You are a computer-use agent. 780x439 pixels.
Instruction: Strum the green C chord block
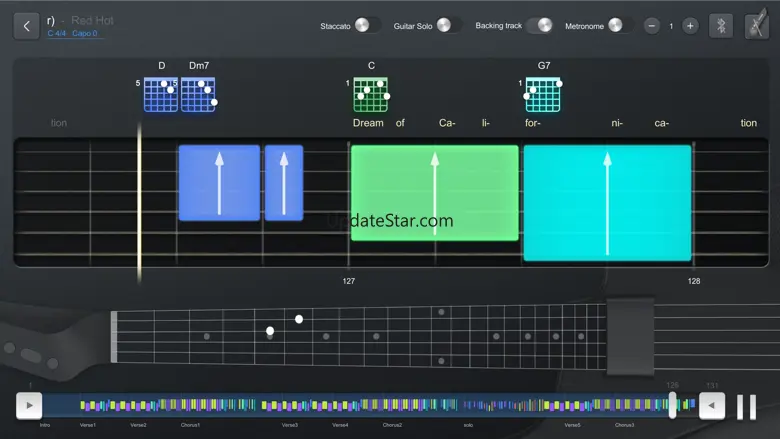[434, 192]
